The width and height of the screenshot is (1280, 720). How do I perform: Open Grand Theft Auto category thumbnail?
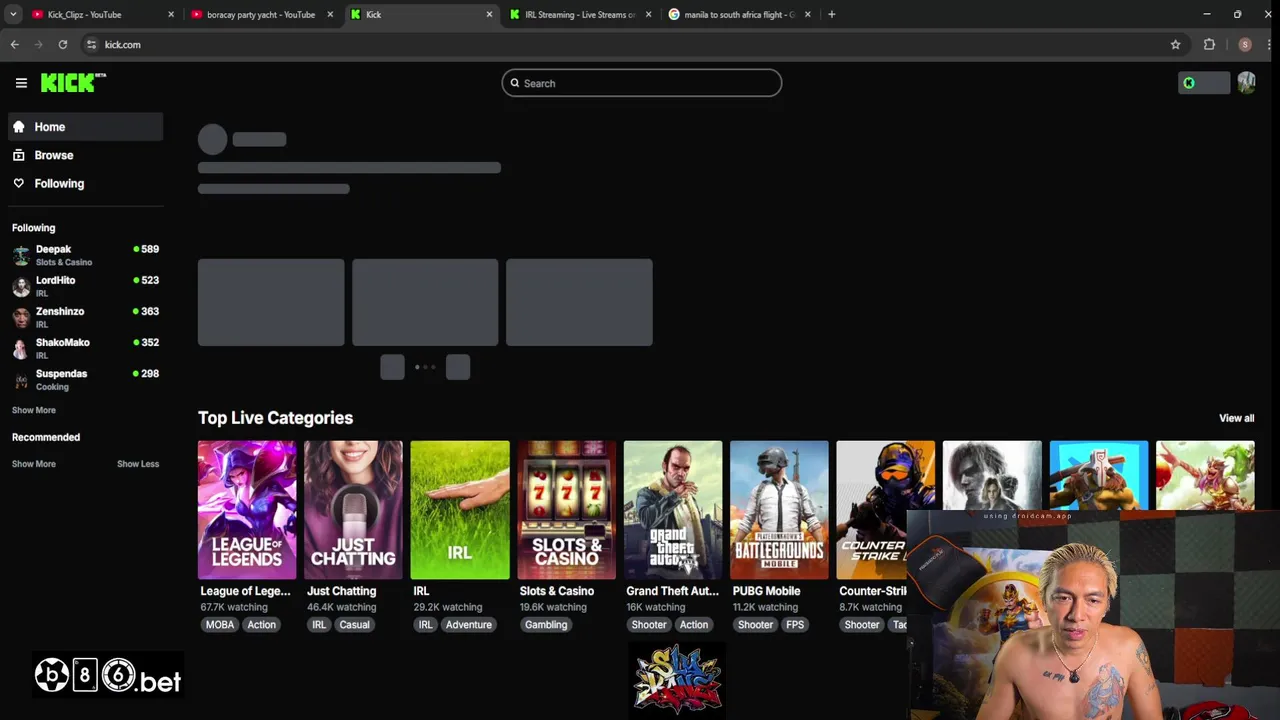673,510
